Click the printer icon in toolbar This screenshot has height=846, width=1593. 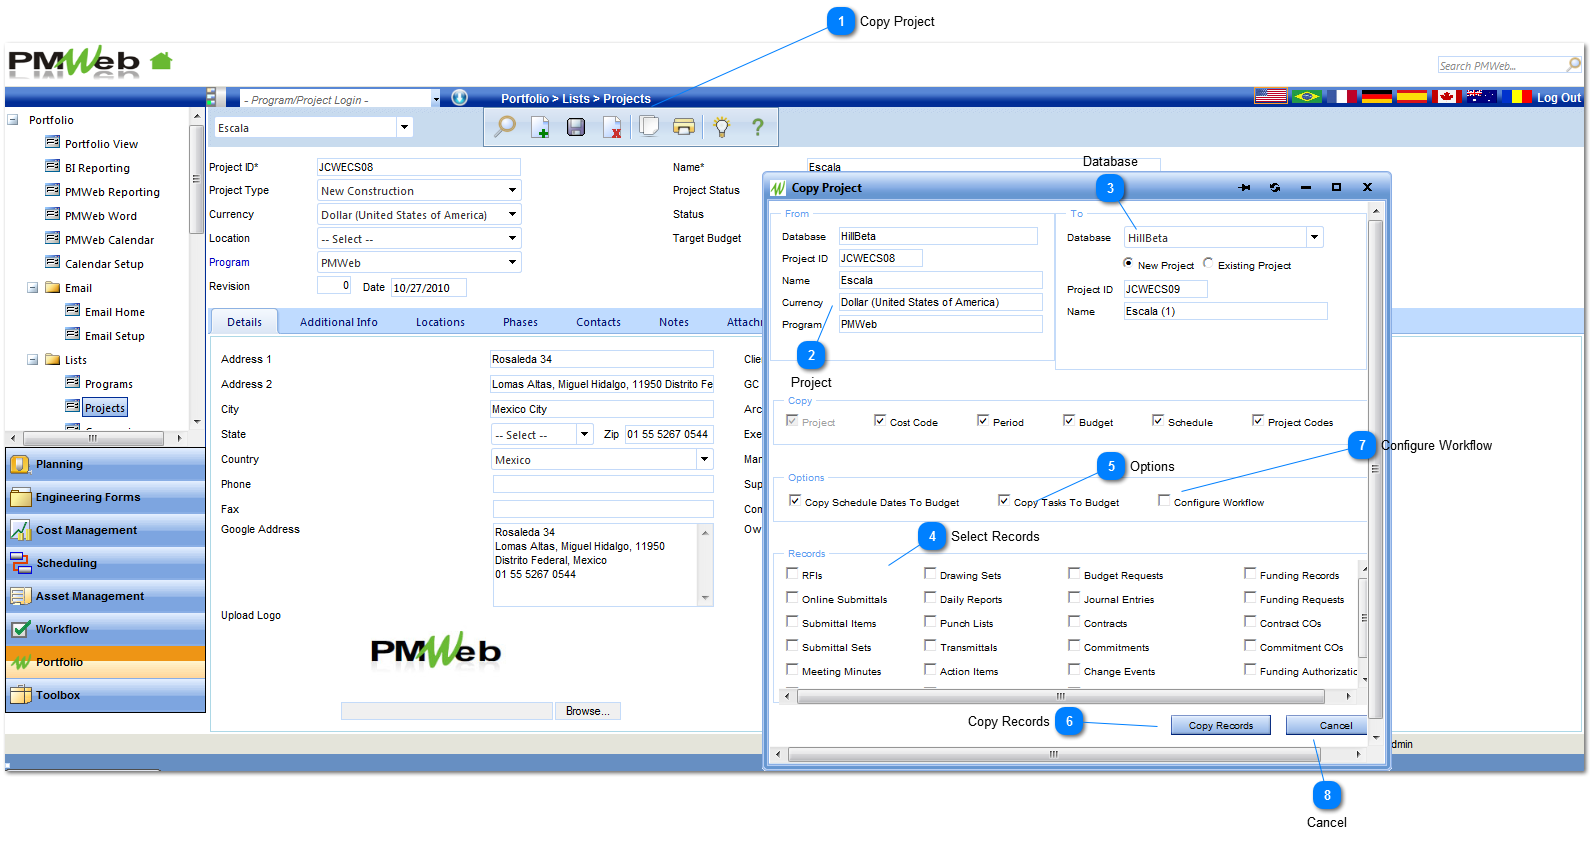tap(684, 127)
